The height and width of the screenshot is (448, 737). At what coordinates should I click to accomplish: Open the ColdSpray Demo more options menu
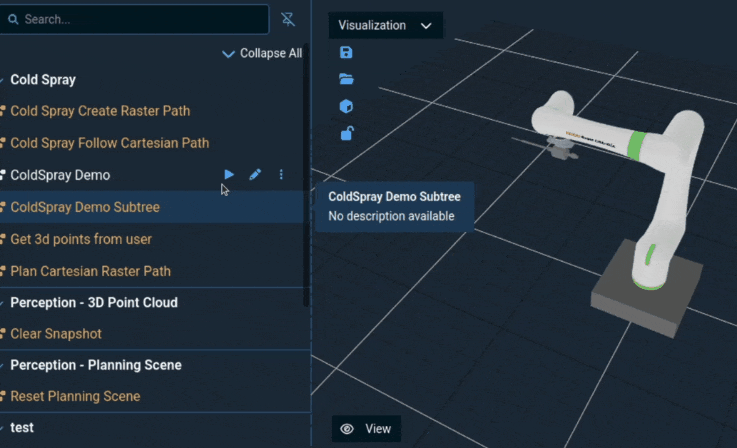click(x=281, y=175)
